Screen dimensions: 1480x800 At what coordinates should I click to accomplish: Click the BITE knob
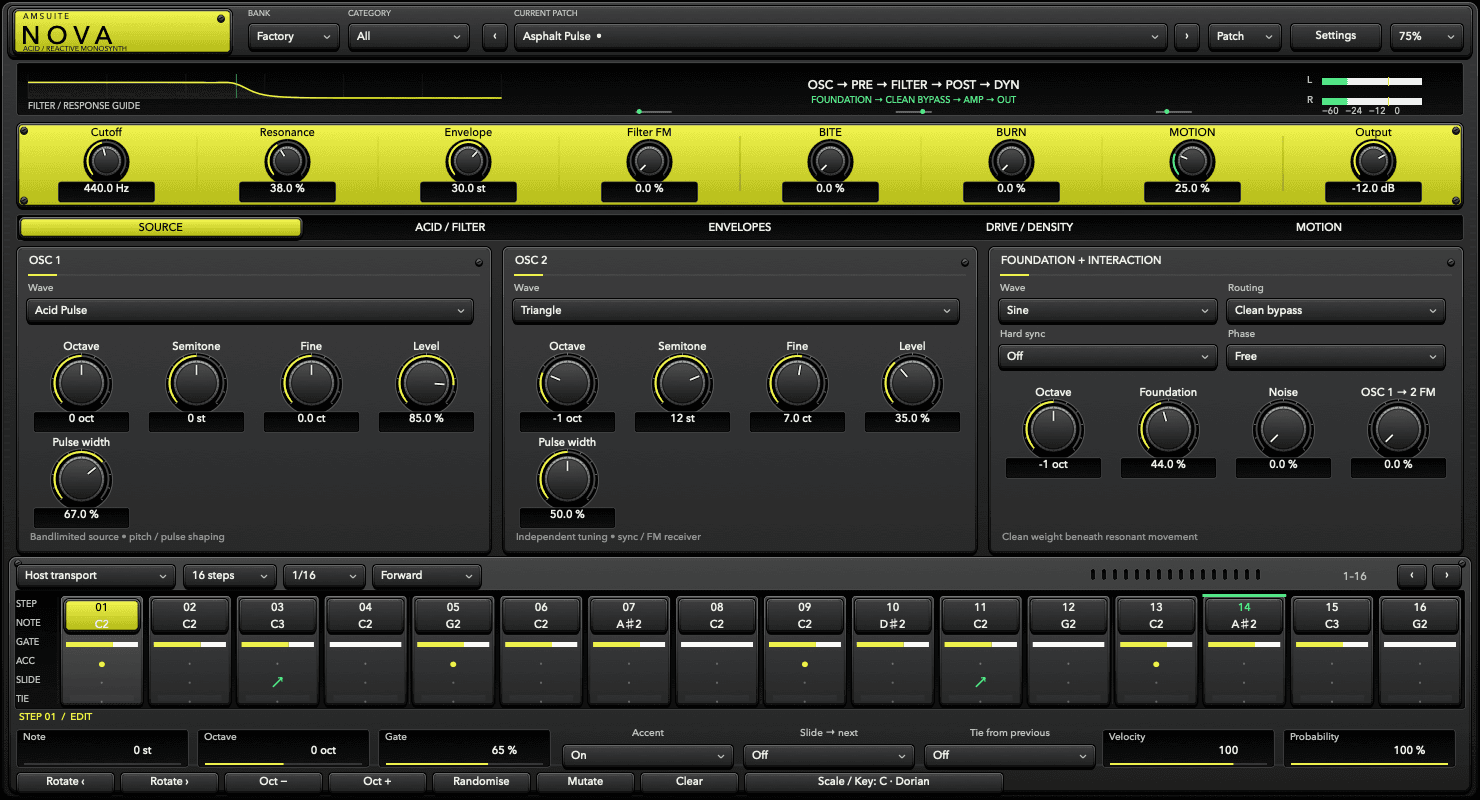(x=830, y=160)
